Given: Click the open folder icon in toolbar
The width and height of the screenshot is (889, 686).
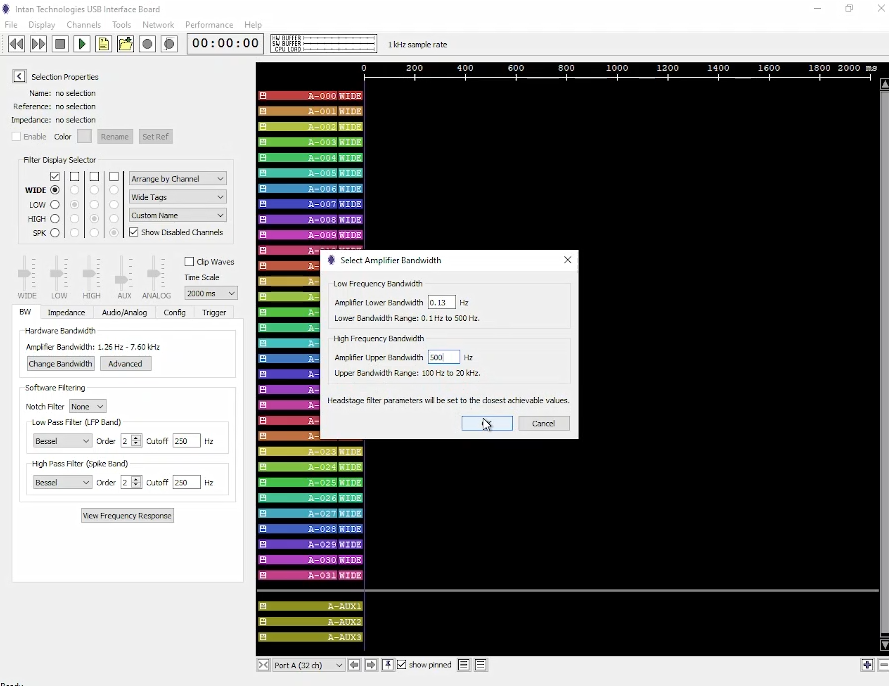Looking at the screenshot, I should click(x=125, y=44).
